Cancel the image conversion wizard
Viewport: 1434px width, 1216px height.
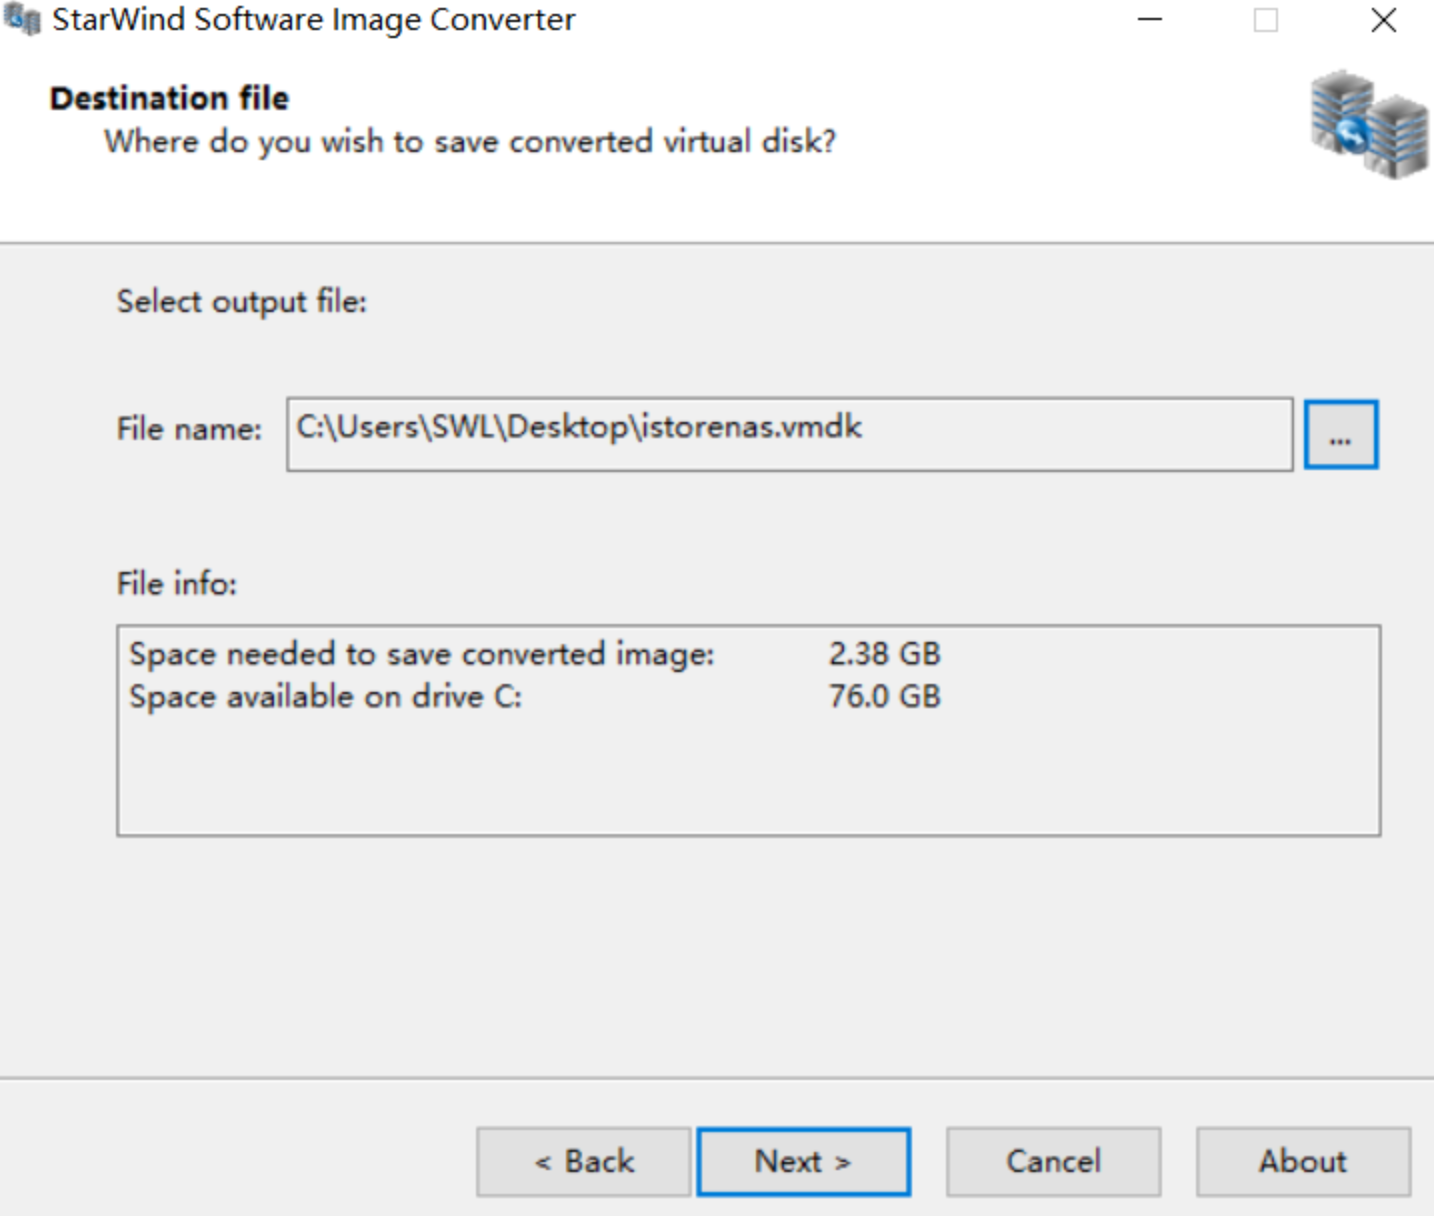[x=1053, y=1162]
